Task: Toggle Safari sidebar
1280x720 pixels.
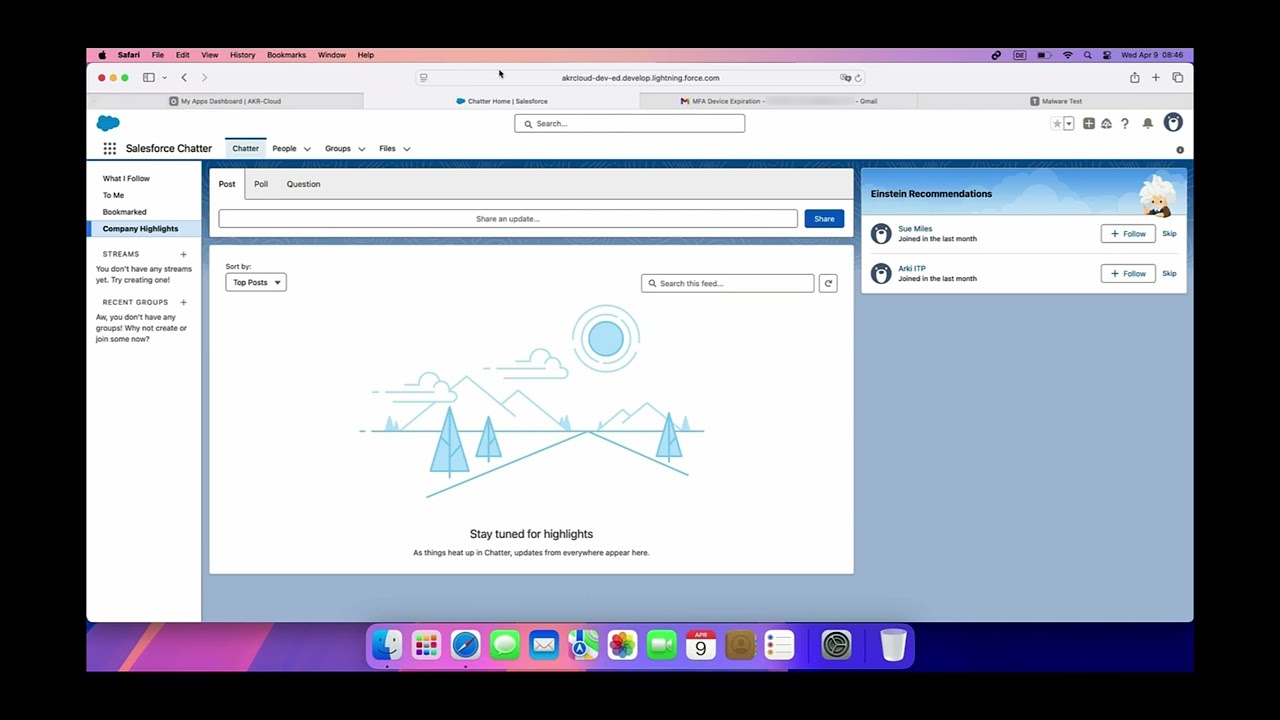Action: point(148,77)
